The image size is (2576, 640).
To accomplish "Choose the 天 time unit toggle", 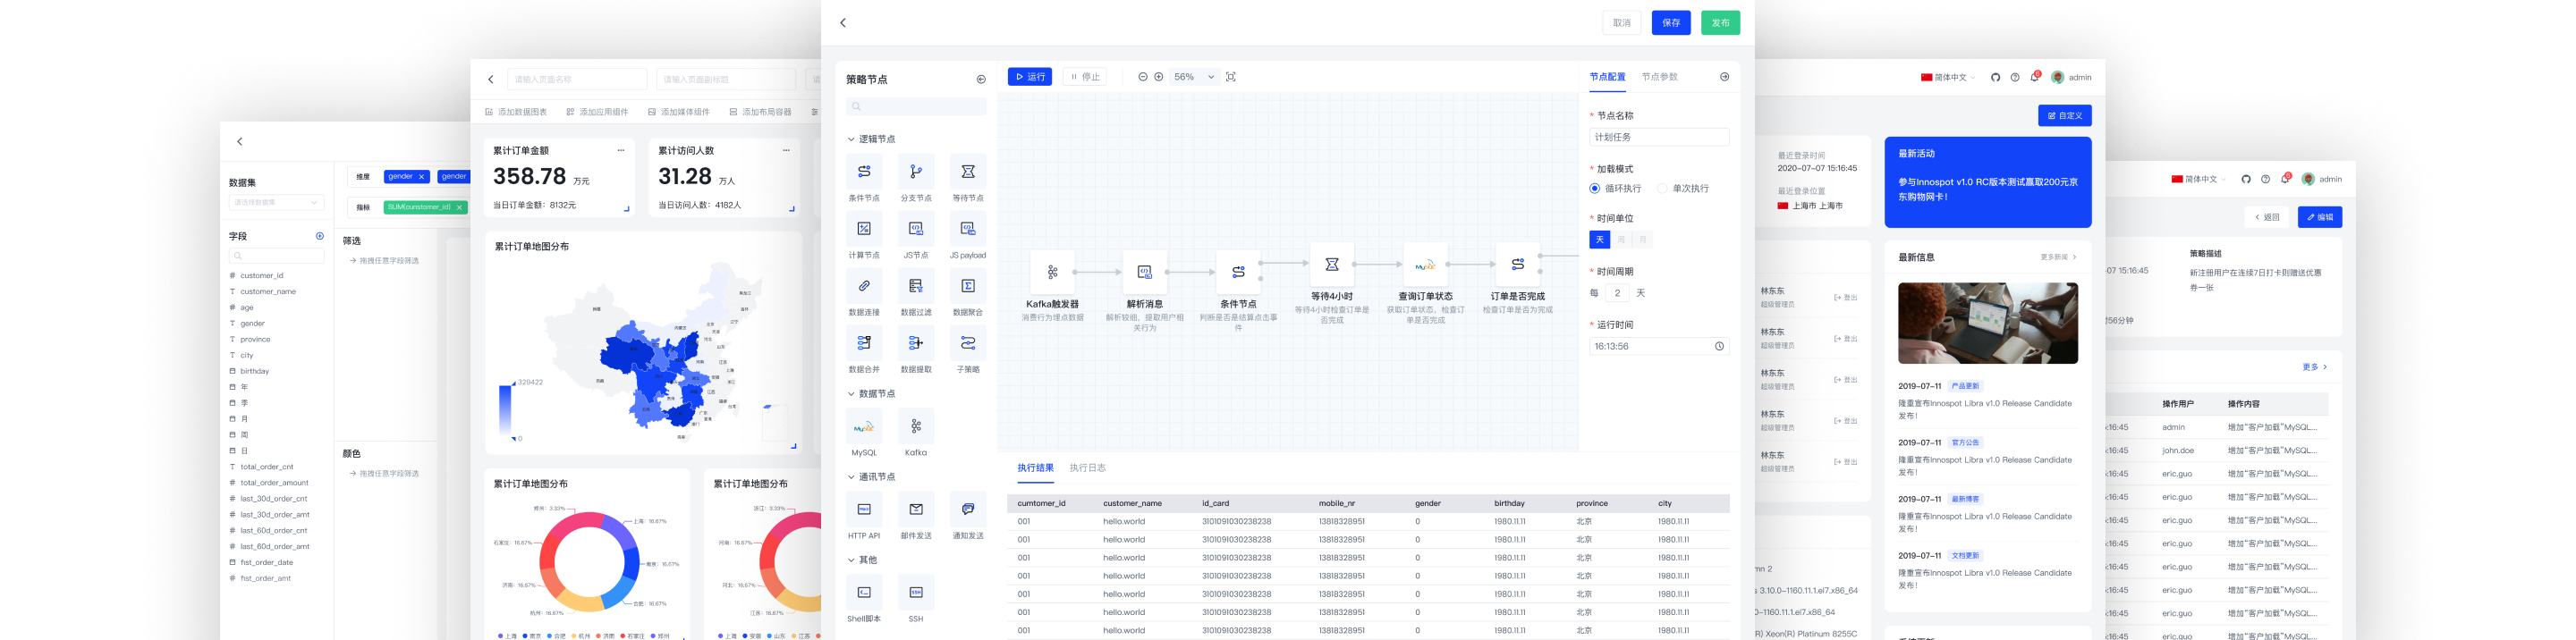I will click(x=1600, y=240).
